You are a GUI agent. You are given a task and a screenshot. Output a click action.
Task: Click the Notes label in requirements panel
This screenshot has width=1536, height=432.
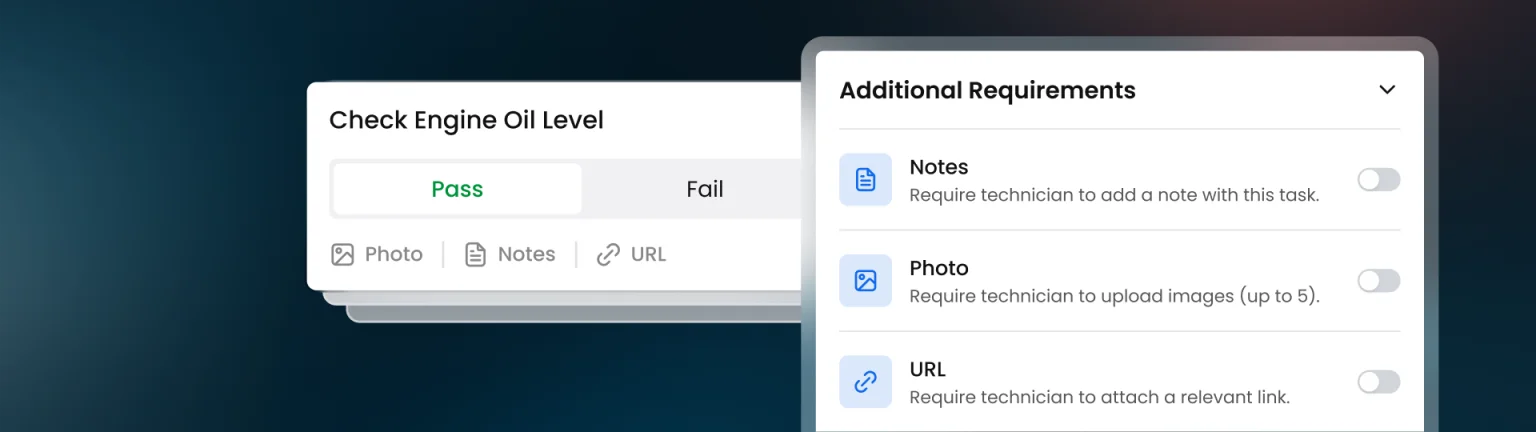click(x=939, y=167)
